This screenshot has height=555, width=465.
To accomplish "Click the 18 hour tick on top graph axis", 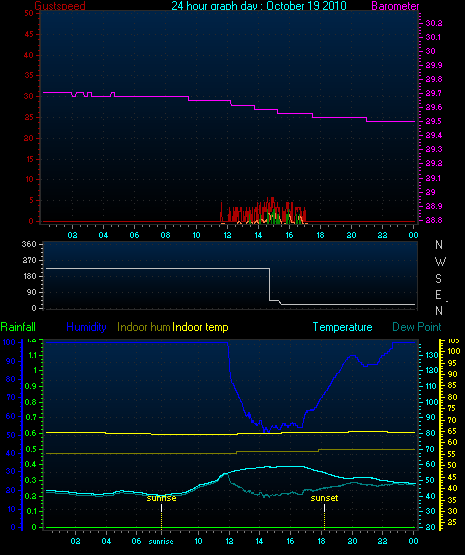I will click(x=320, y=235).
